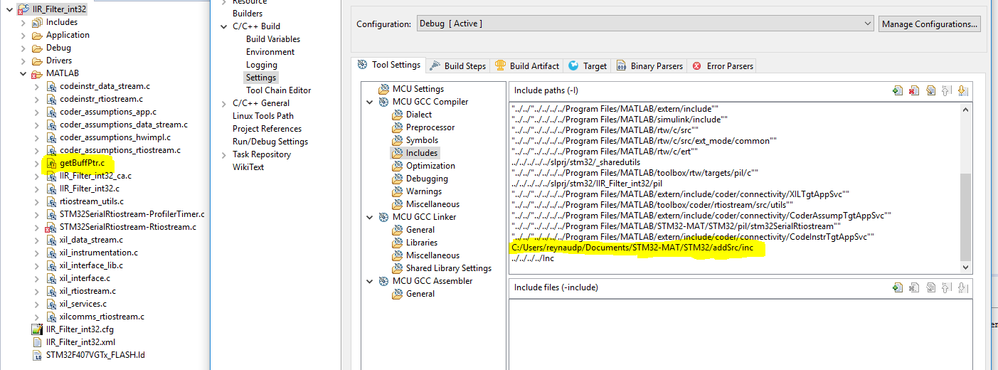Switch to the Tool Settings tab

click(x=389, y=65)
